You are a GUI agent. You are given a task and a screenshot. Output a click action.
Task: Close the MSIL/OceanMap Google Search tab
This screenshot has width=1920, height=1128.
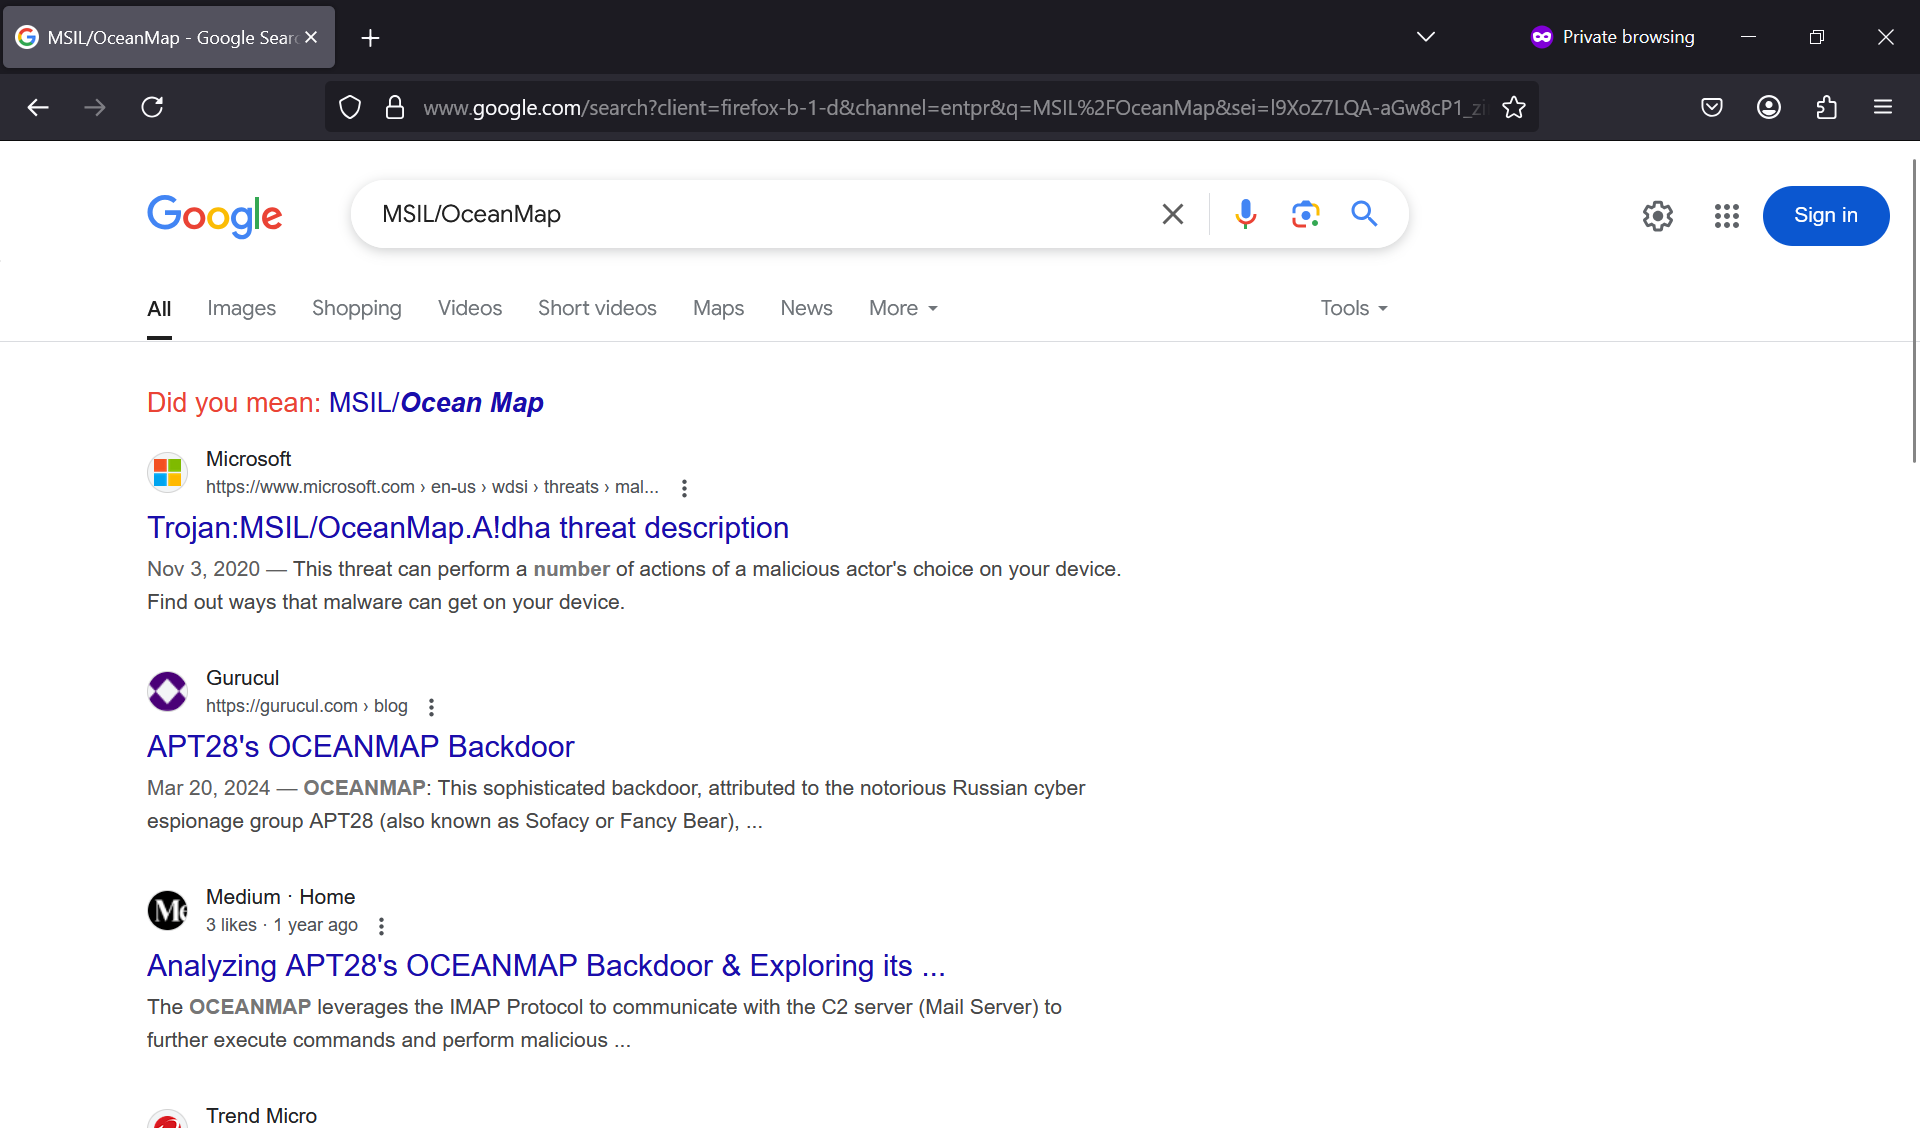coord(311,37)
